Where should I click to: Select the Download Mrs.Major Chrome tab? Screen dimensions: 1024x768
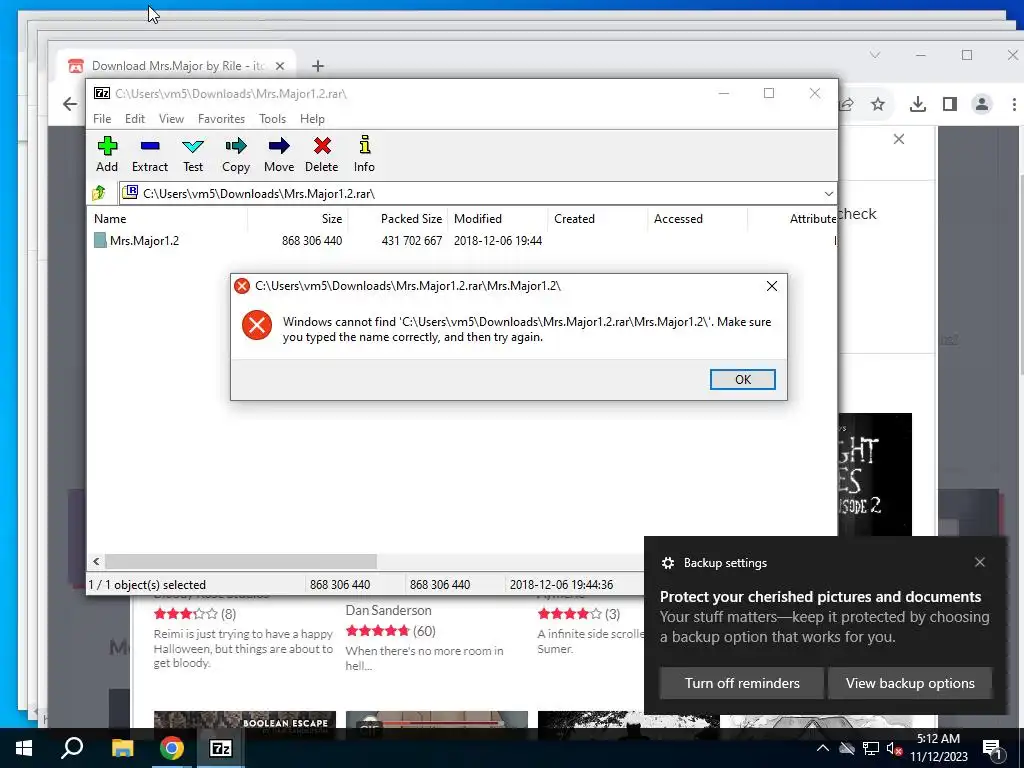point(176,66)
